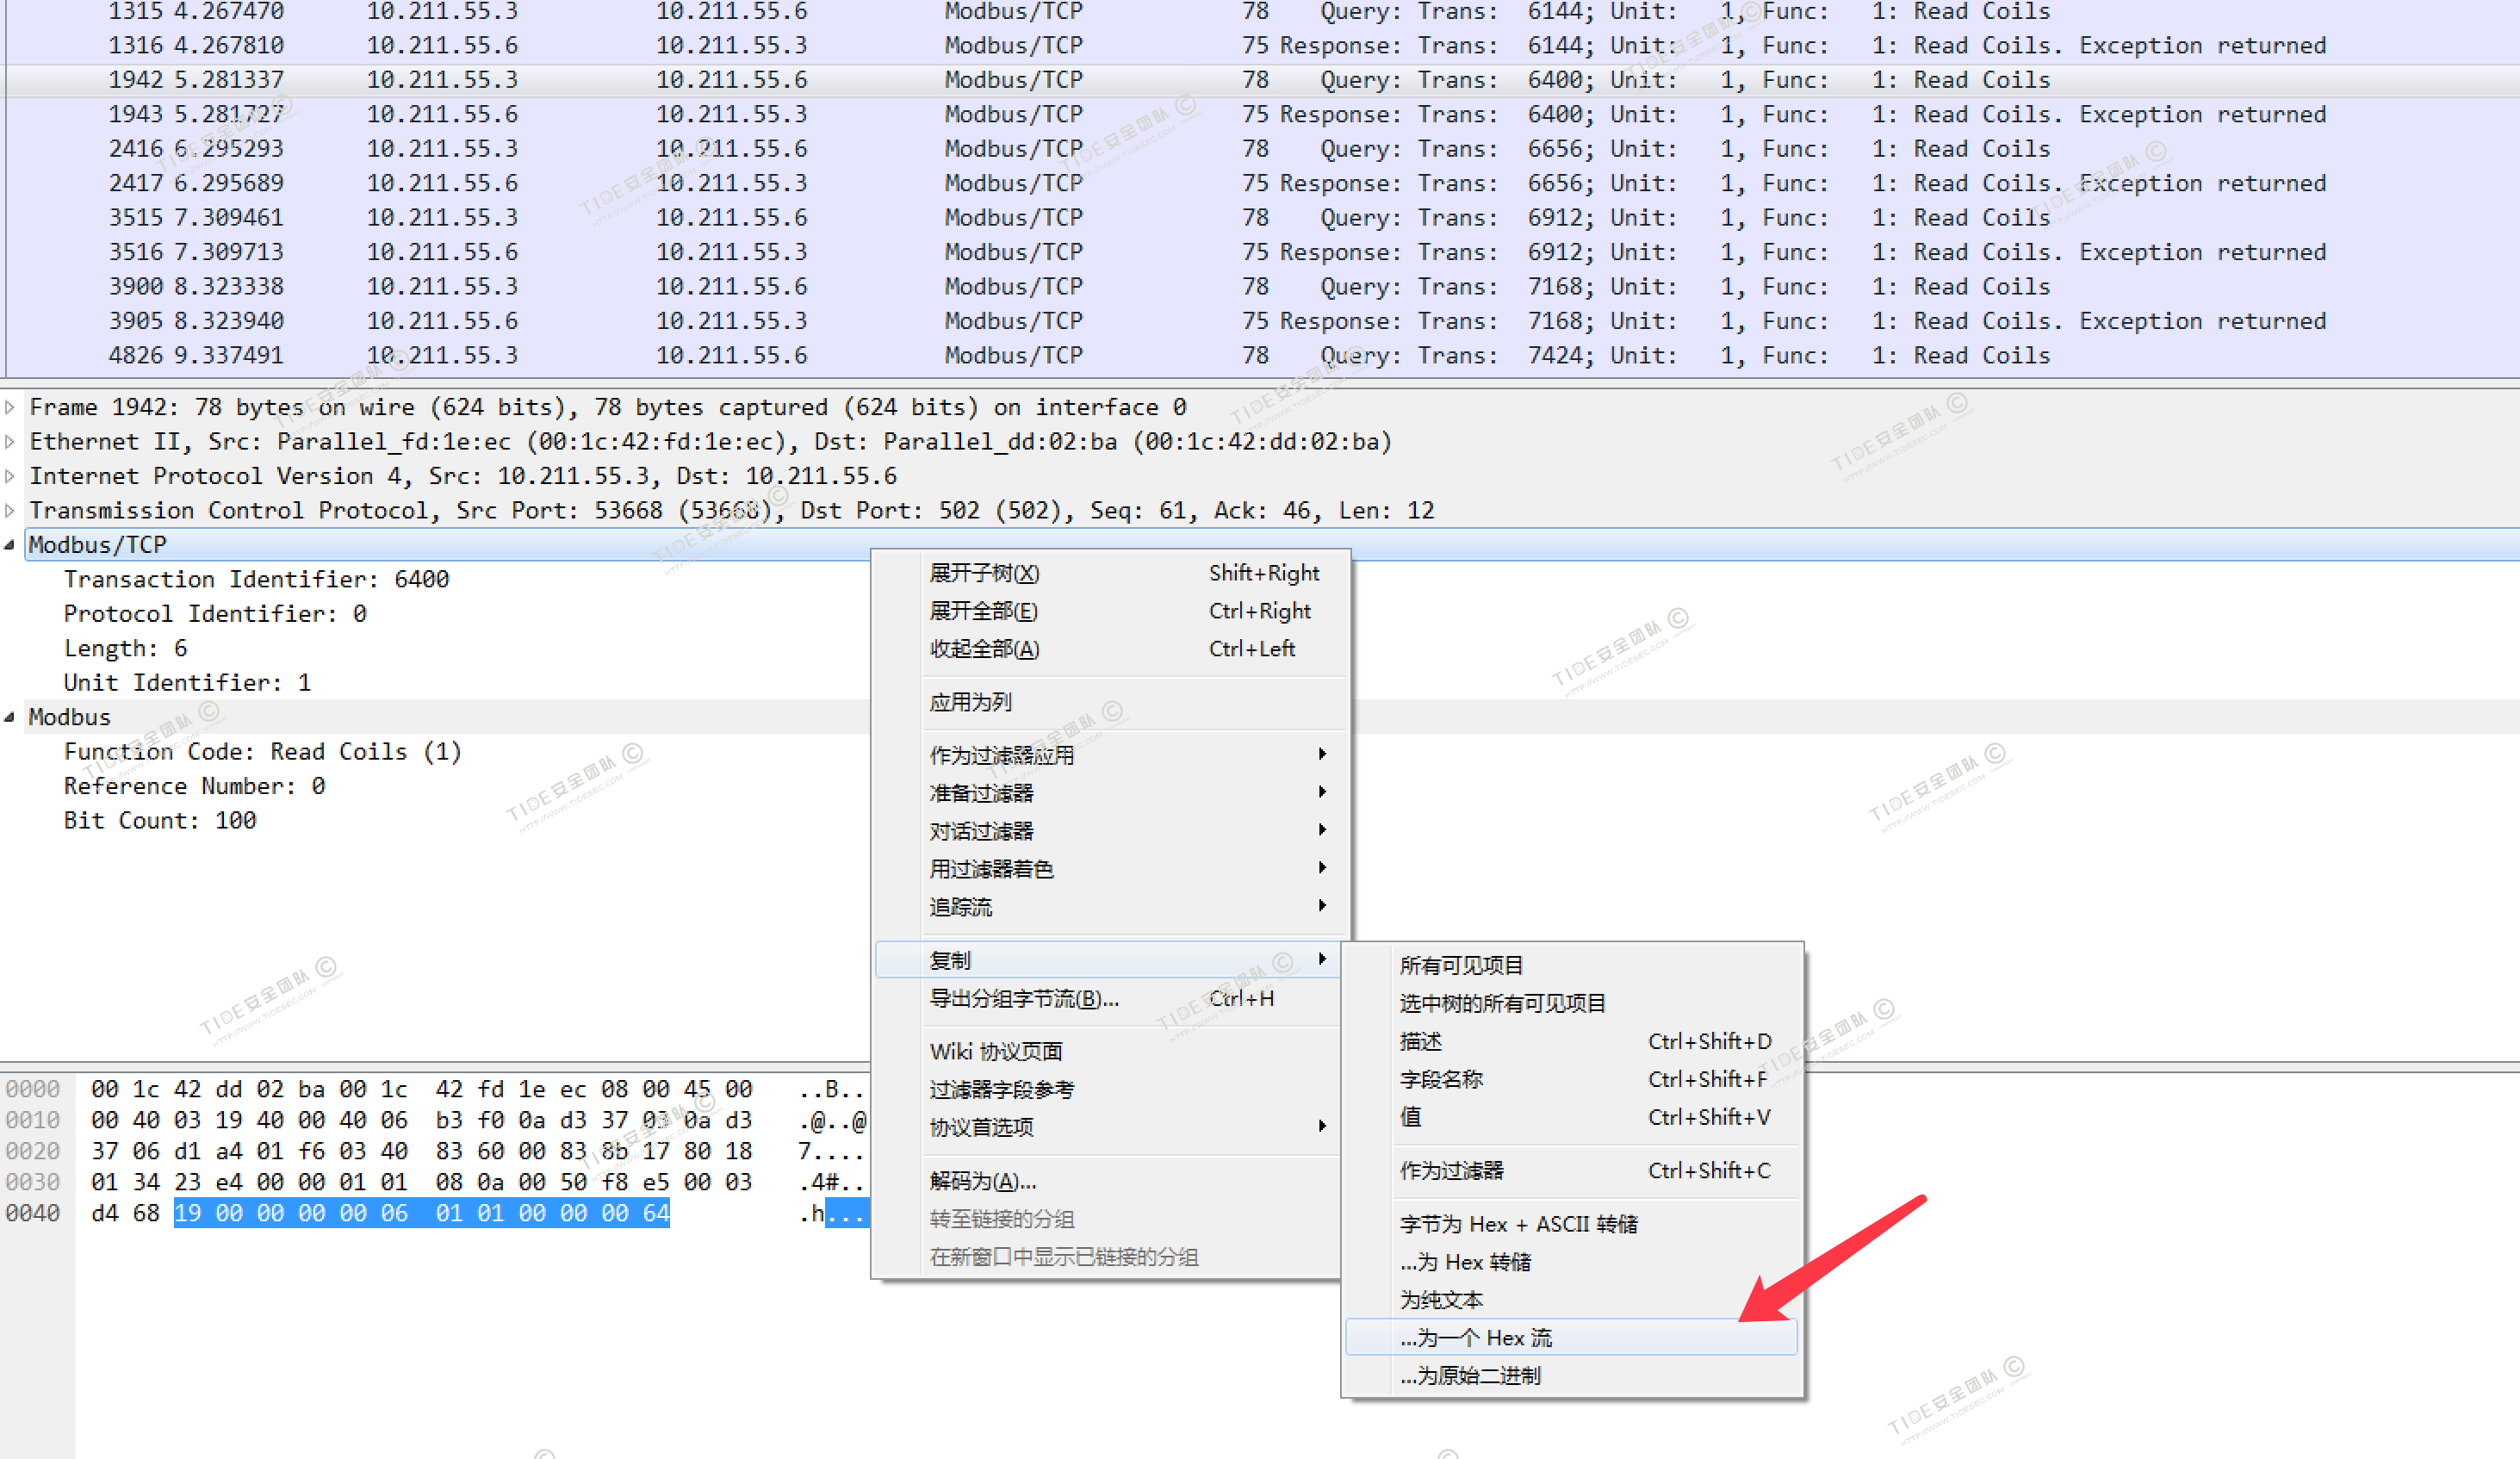
Task: Open '协议首选项' submenu
Action: (981, 1127)
